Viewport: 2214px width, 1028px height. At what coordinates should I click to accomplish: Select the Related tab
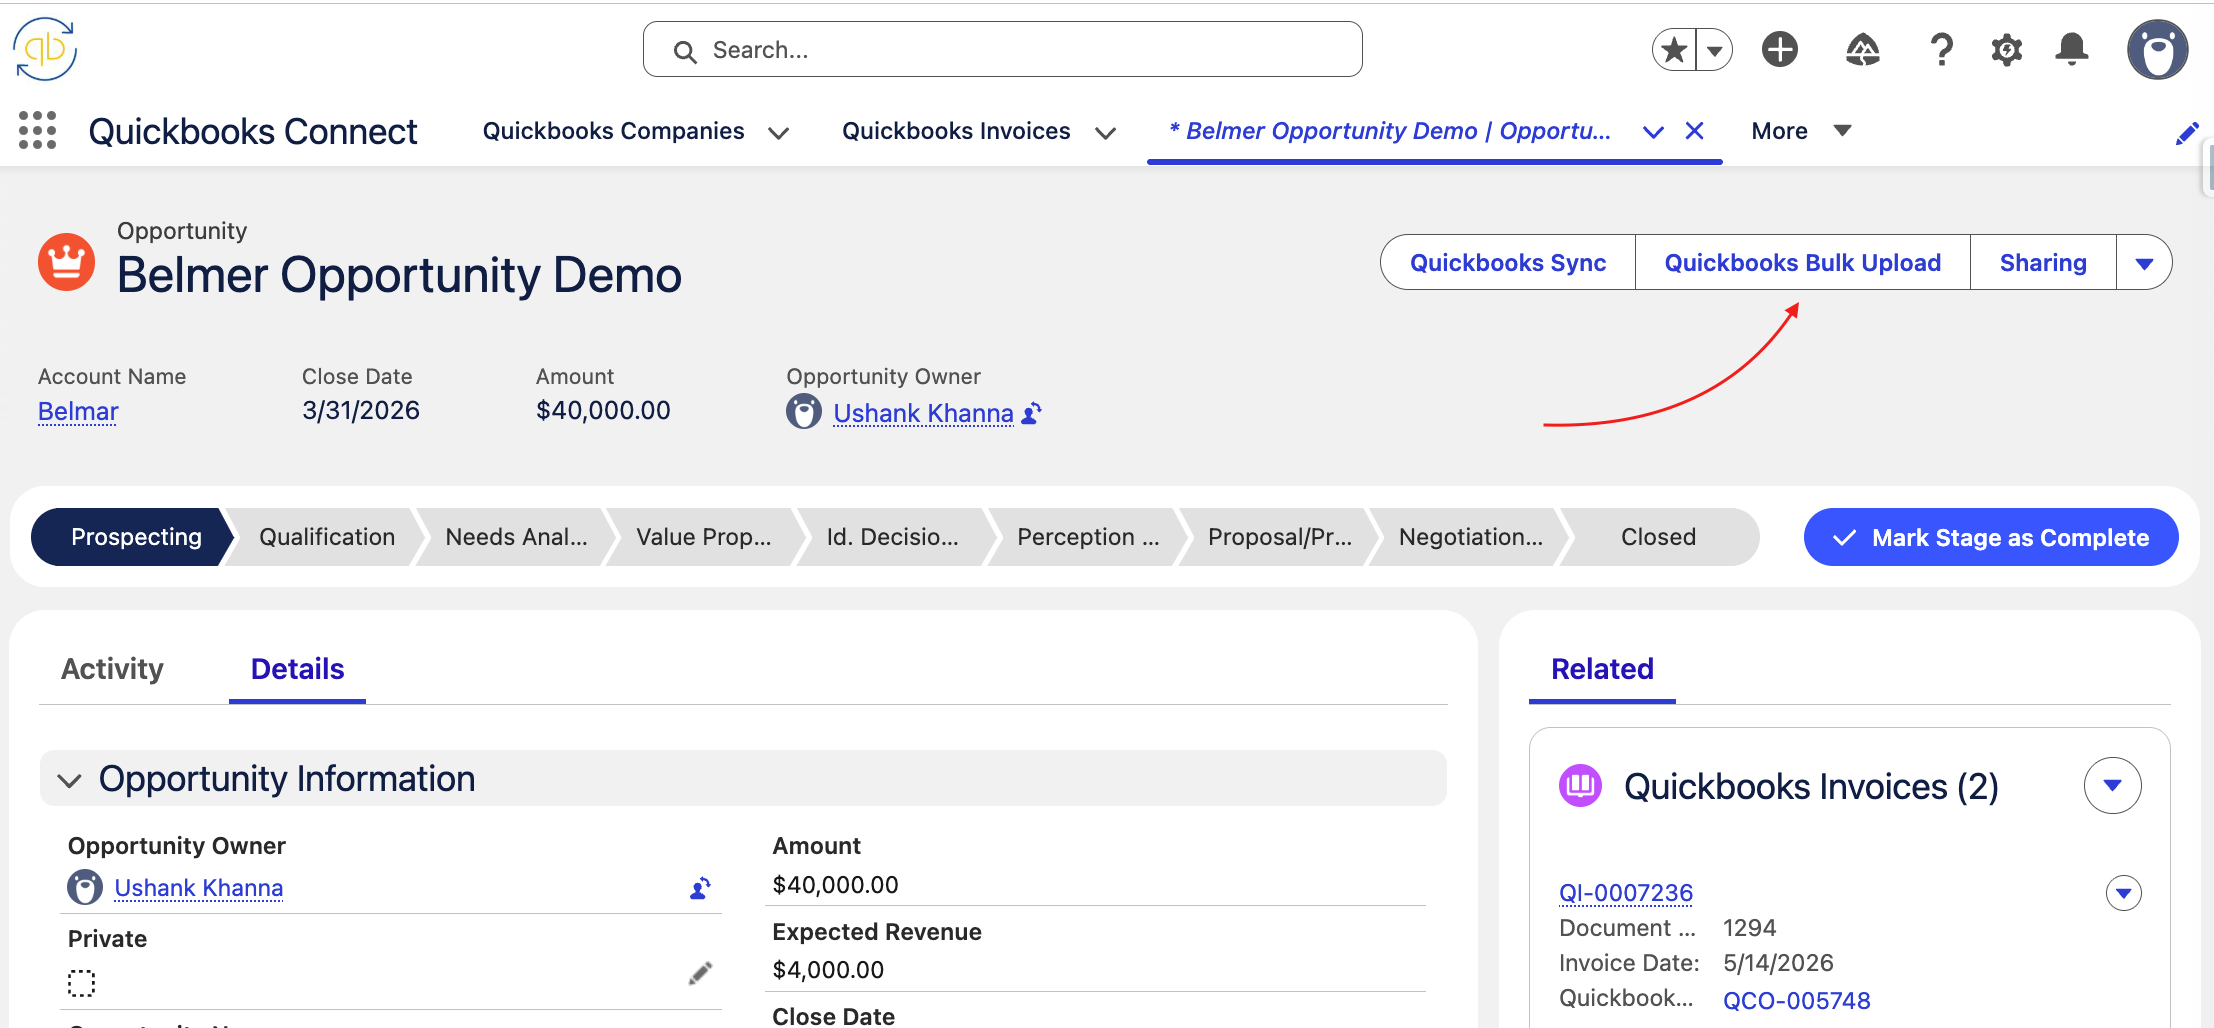[x=1602, y=668]
